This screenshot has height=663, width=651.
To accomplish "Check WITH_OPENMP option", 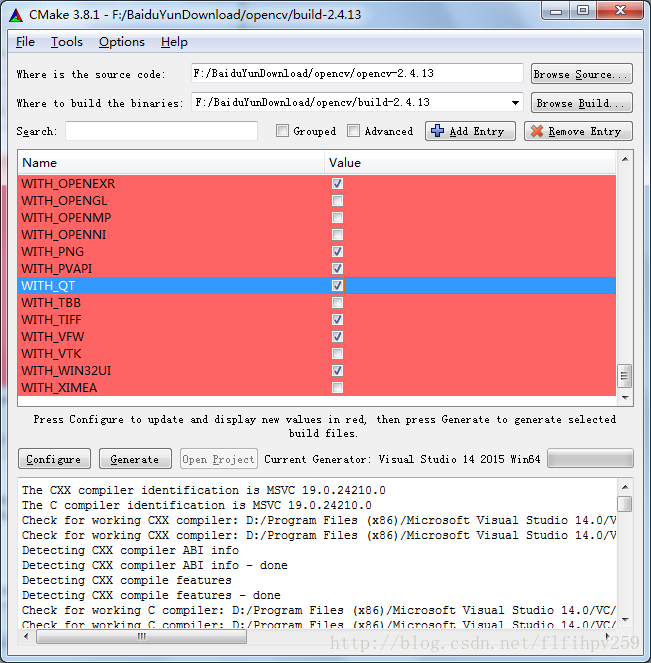I will [337, 218].
